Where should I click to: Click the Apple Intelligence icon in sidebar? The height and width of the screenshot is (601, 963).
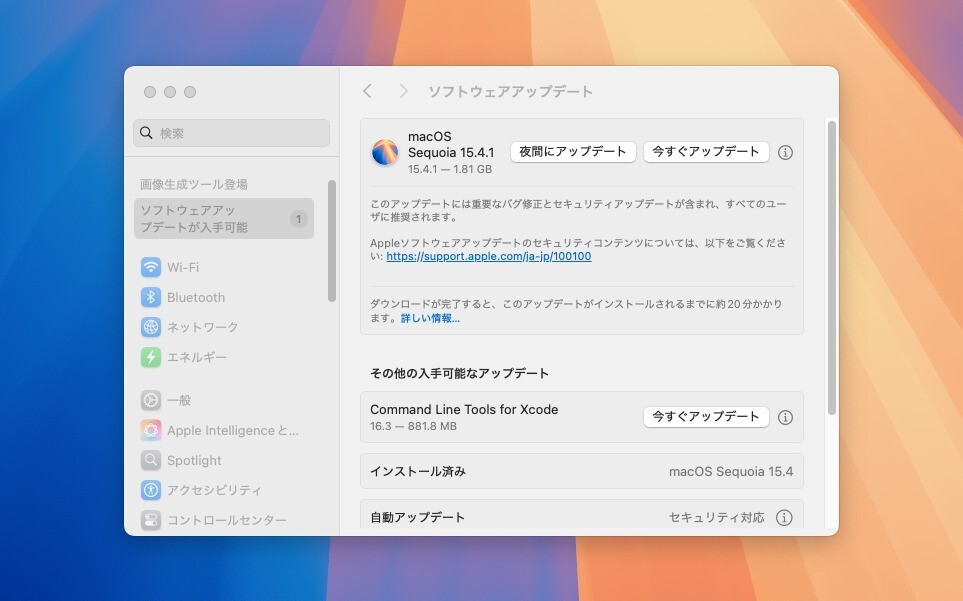click(x=150, y=430)
